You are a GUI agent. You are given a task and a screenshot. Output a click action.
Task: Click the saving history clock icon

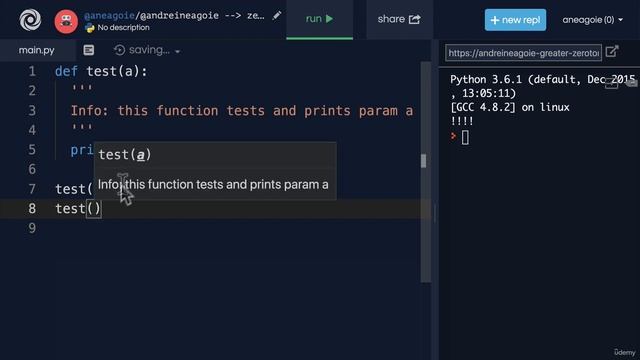120,50
